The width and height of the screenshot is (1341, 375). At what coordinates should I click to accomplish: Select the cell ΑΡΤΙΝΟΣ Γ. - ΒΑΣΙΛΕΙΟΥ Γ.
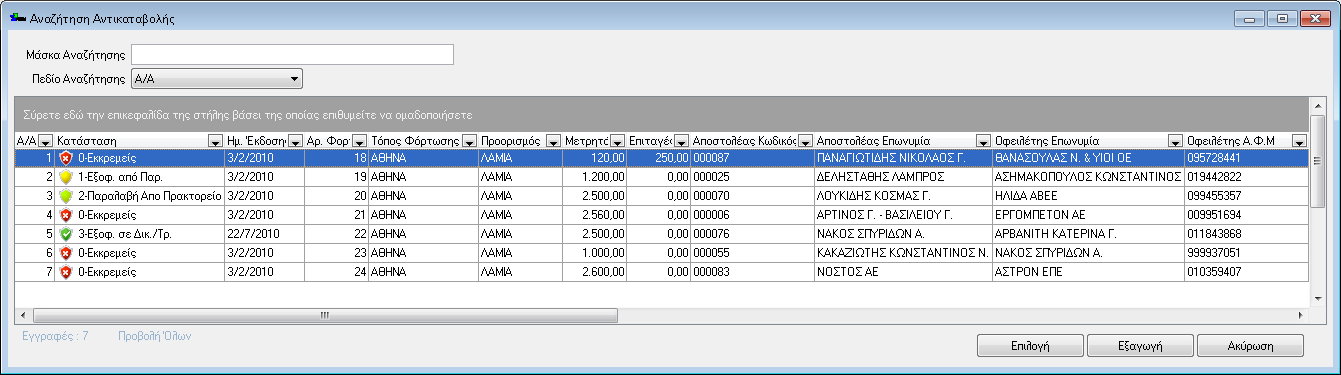903,215
